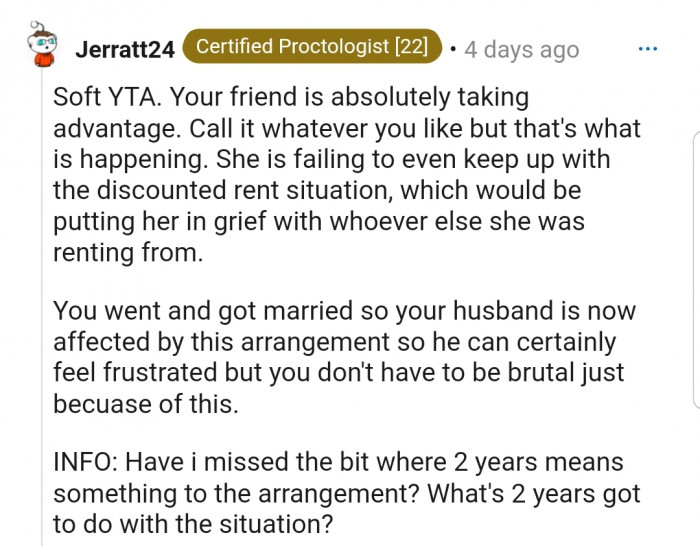Click the Certified Proctologist flair badge
This screenshot has height=546, width=700.
pyautogui.click(x=312, y=46)
